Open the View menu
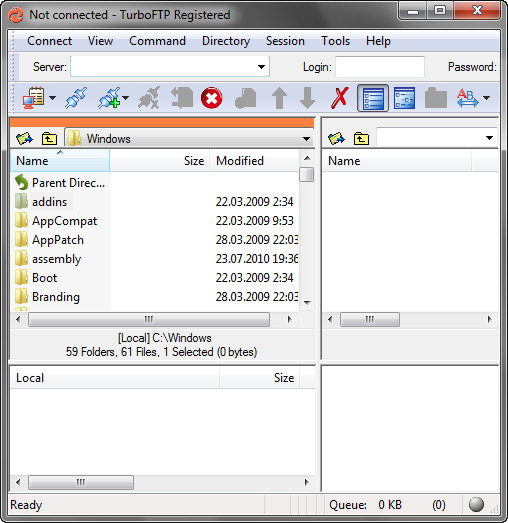The image size is (508, 523). [x=100, y=41]
